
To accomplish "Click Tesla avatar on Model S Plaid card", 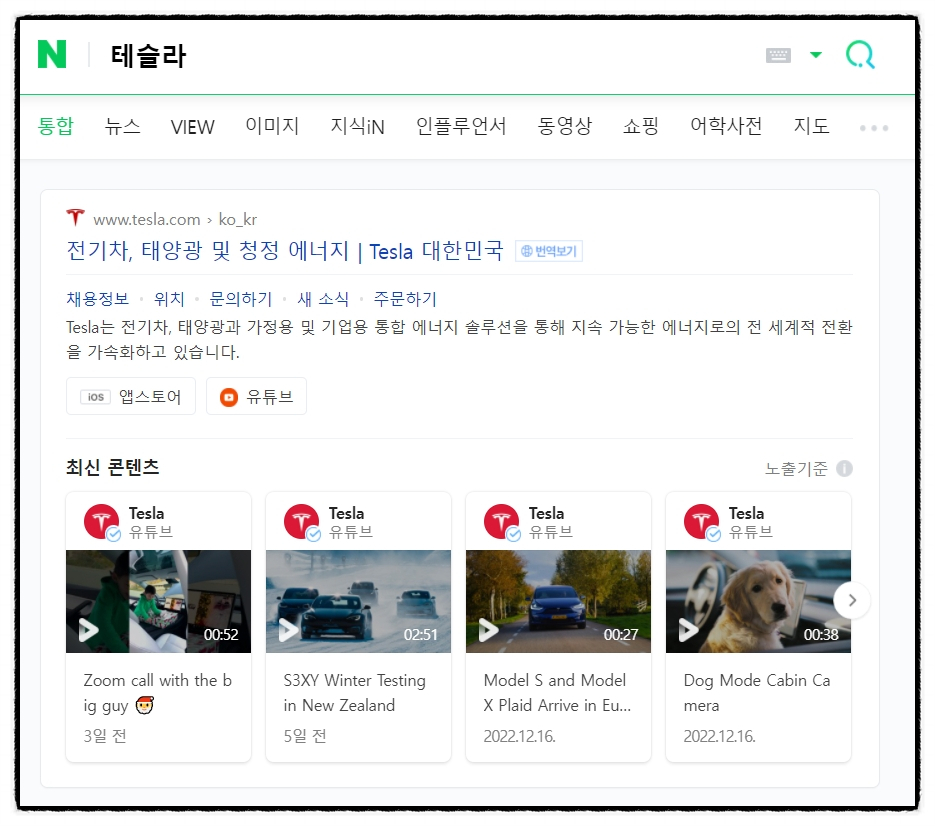I will pyautogui.click(x=502, y=522).
